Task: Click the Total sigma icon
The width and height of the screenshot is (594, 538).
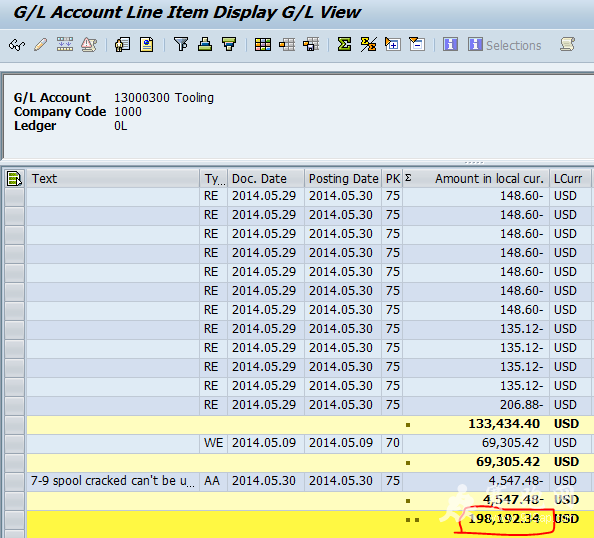Action: pyautogui.click(x=344, y=44)
